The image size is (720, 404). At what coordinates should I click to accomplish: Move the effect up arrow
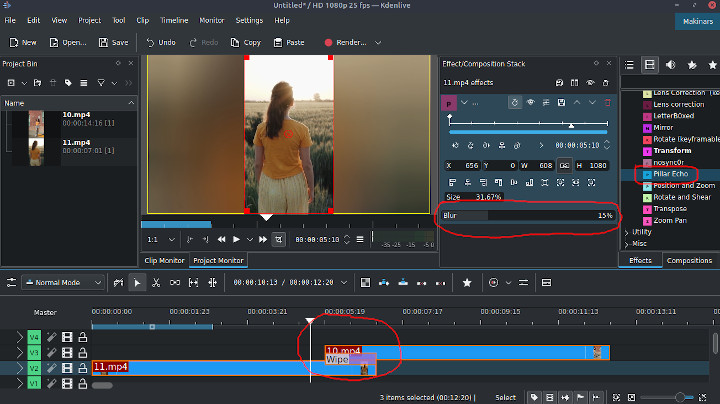tap(577, 102)
